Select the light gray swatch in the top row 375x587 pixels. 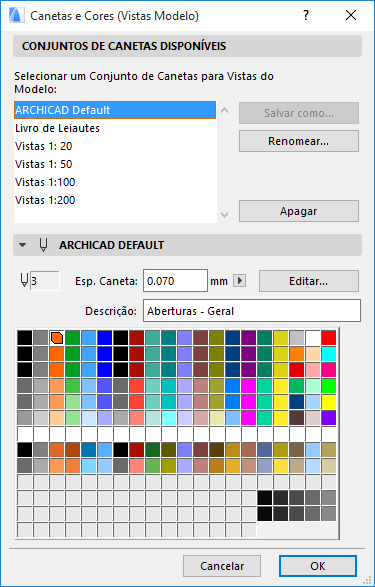tap(296, 338)
